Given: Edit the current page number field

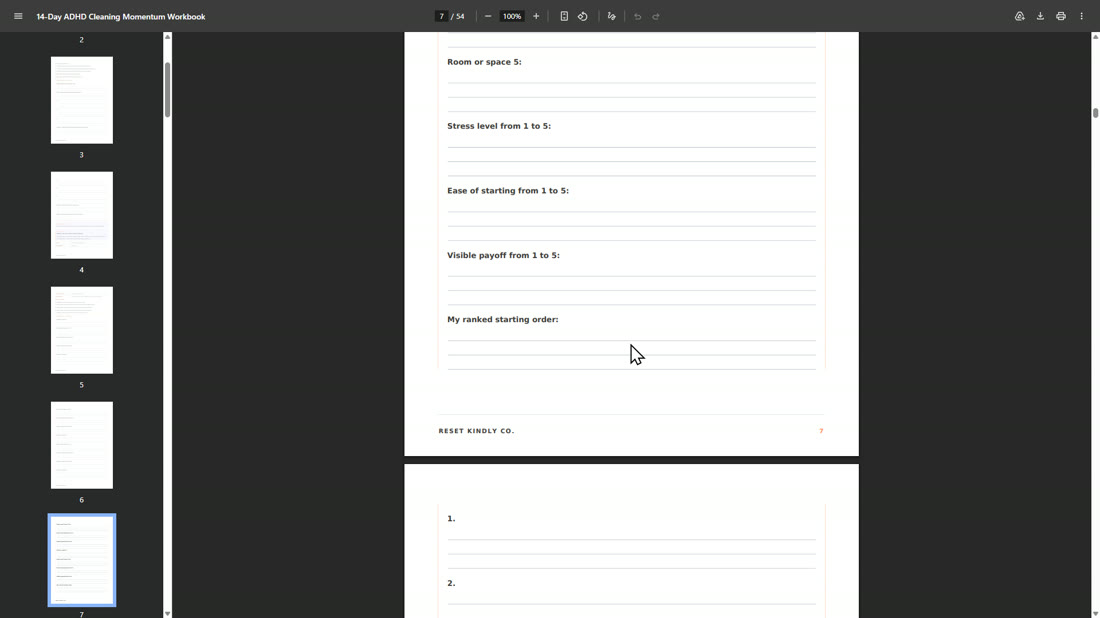Looking at the screenshot, I should tap(441, 16).
